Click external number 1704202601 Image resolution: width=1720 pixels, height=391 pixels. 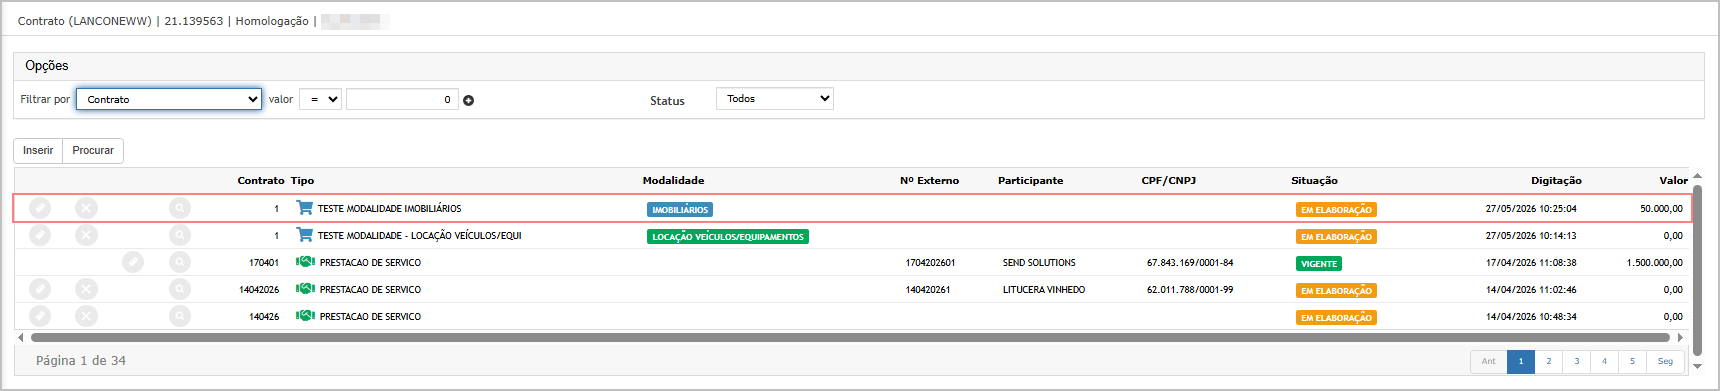(x=930, y=263)
